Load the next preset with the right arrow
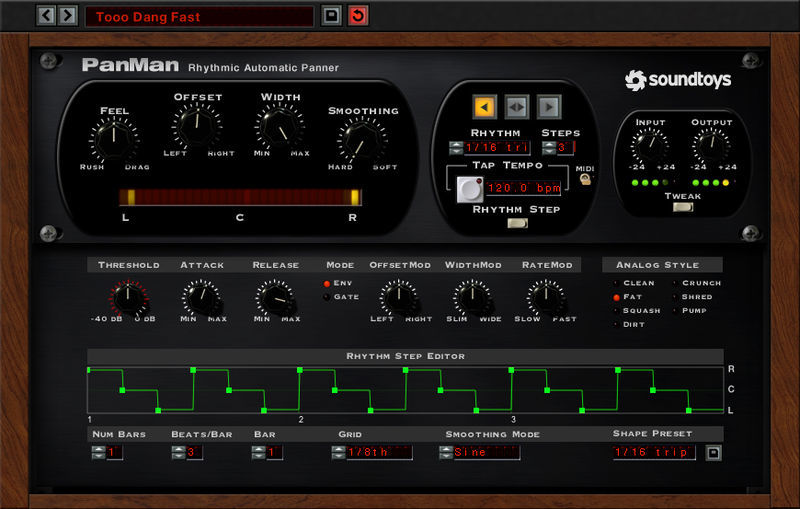 click(68, 16)
